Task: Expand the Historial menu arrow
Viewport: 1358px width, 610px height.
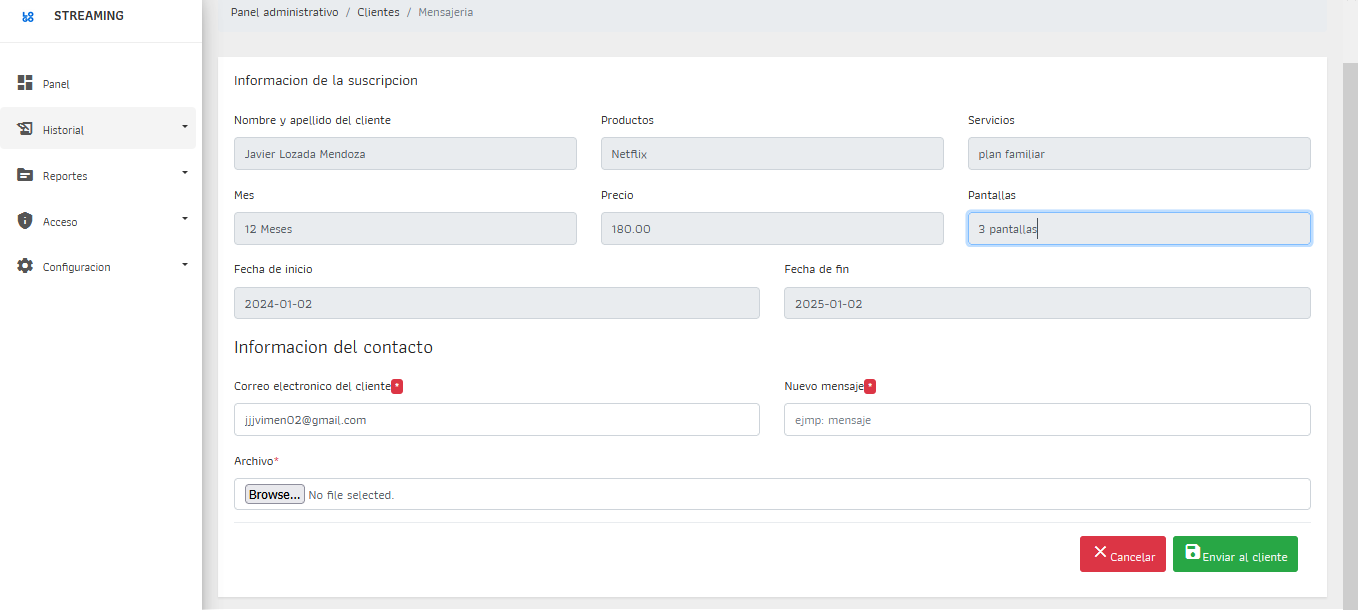Action: pos(185,127)
